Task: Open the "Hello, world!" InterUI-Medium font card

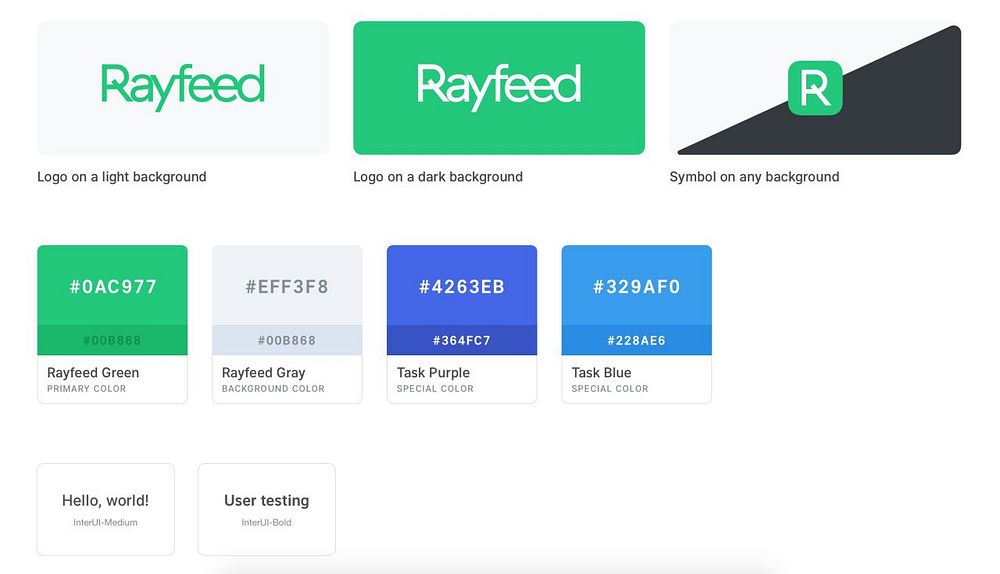Action: point(106,509)
